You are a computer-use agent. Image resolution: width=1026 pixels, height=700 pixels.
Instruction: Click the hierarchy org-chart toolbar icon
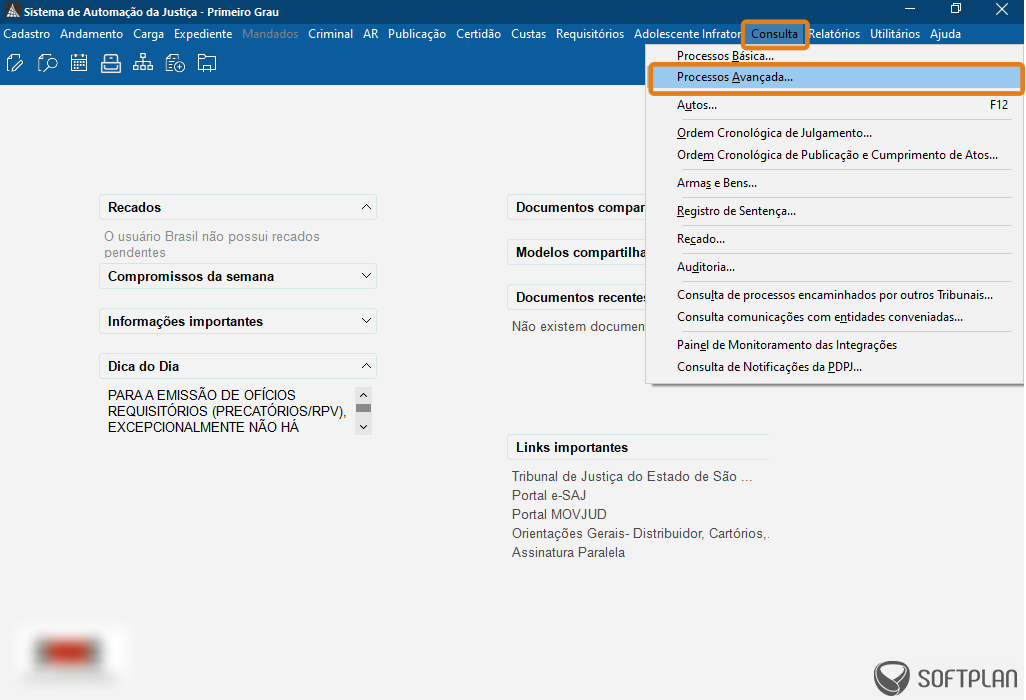pyautogui.click(x=143, y=63)
